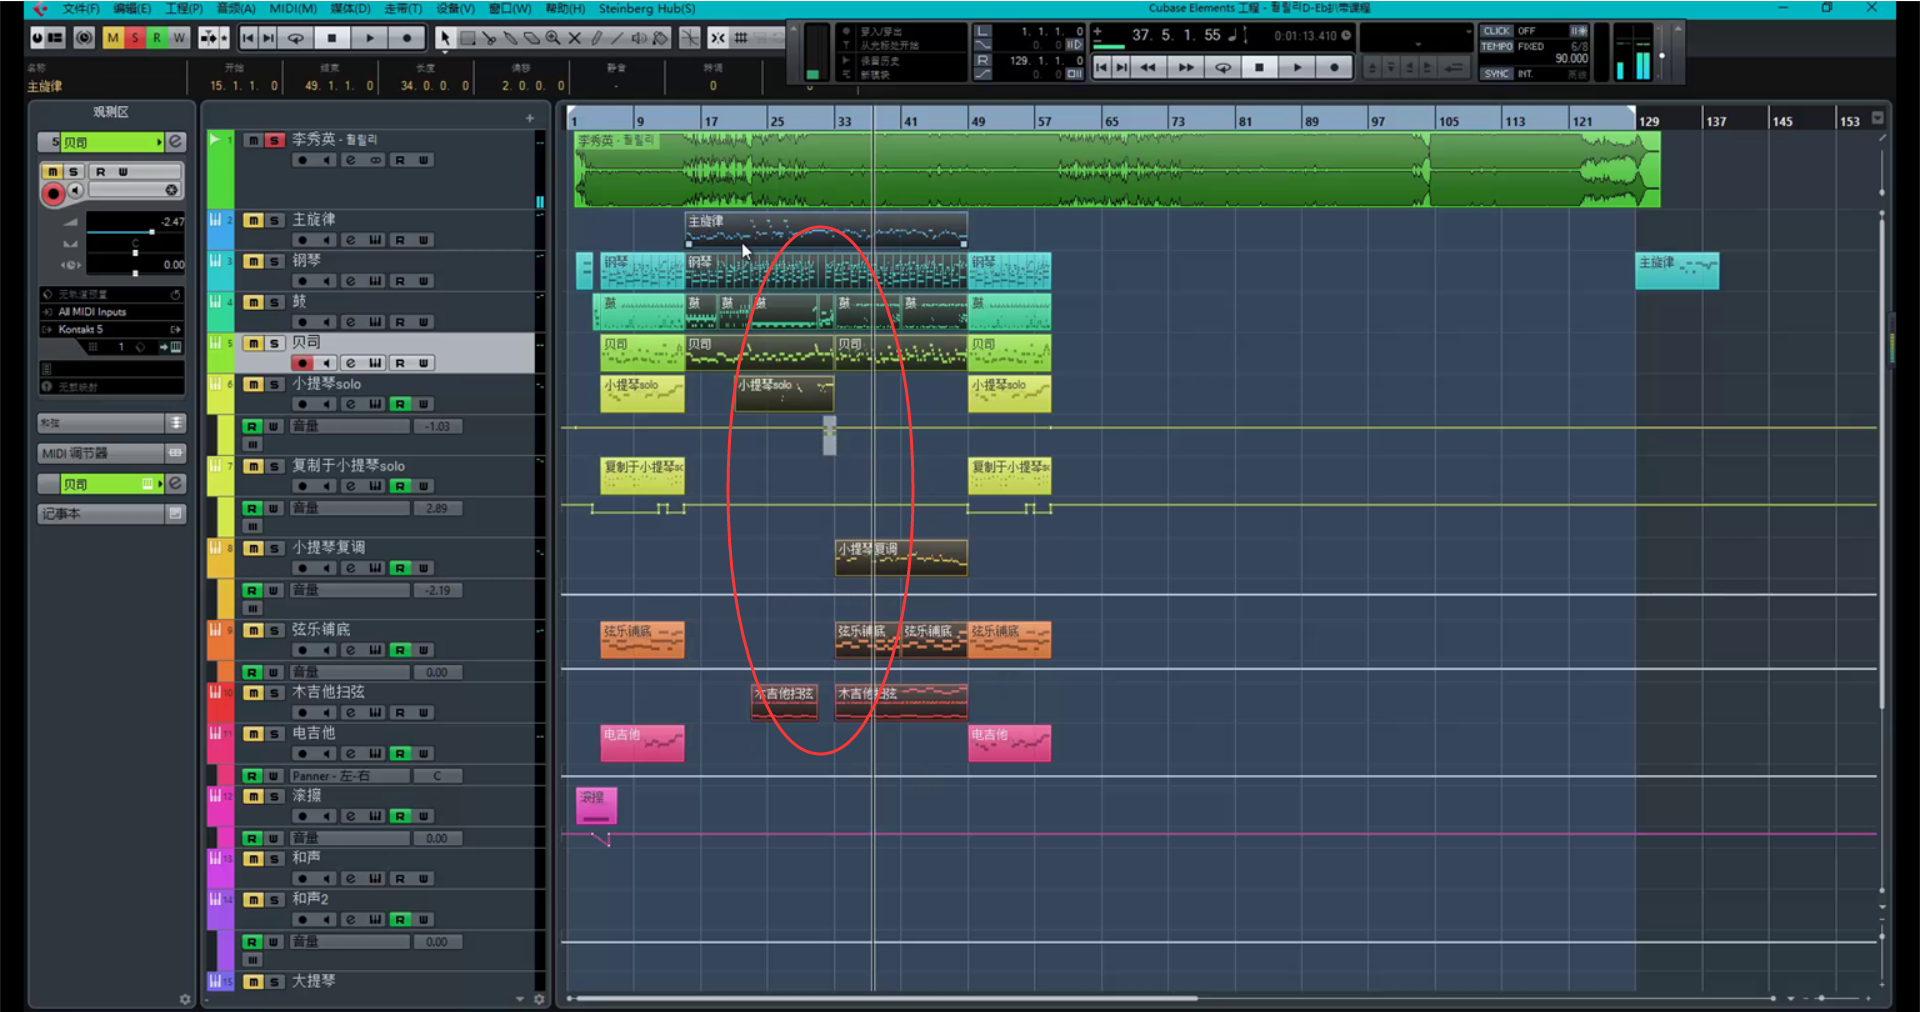Select the Line tool
The height and width of the screenshot is (1012, 1920).
tap(618, 38)
